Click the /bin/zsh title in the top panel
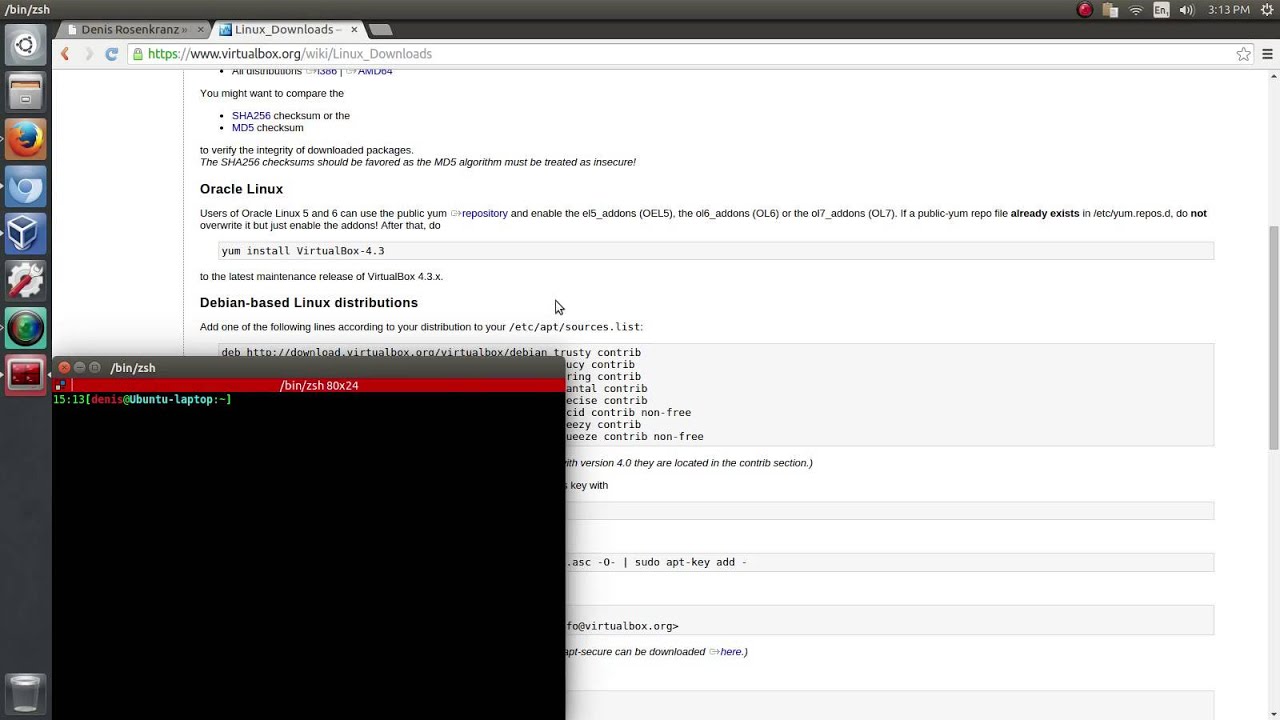The height and width of the screenshot is (720, 1280). (26, 10)
